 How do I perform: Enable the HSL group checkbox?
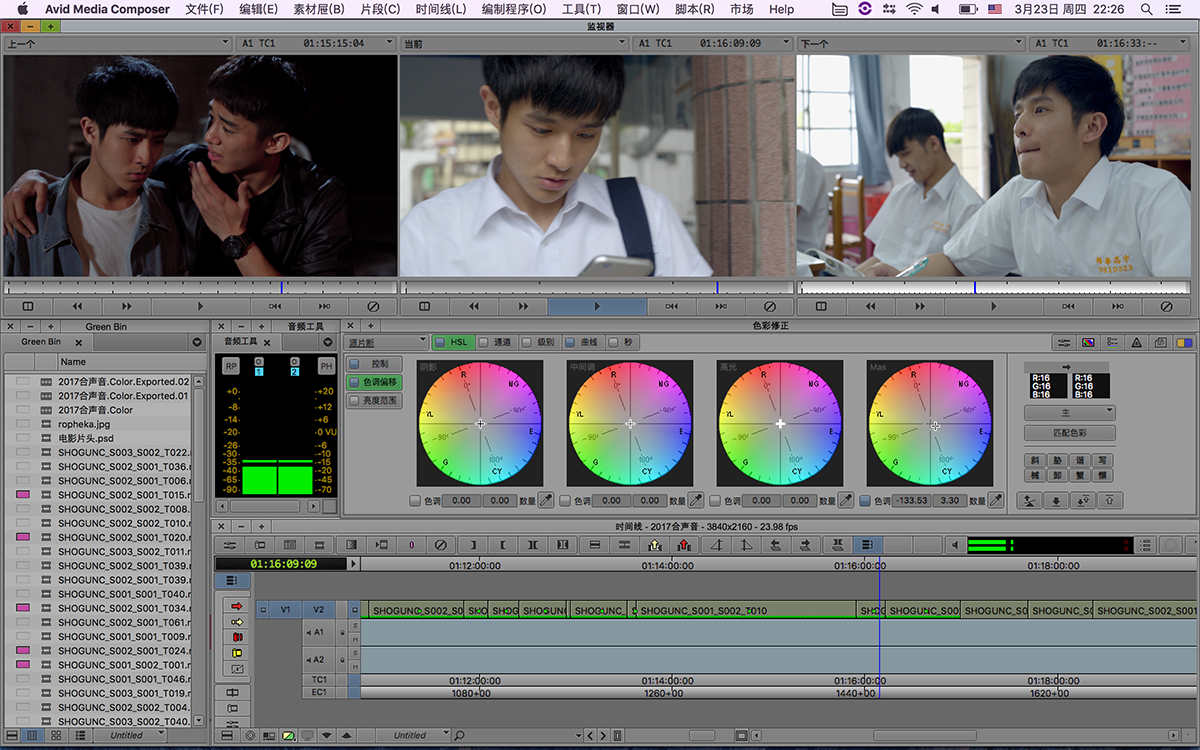(x=440, y=342)
